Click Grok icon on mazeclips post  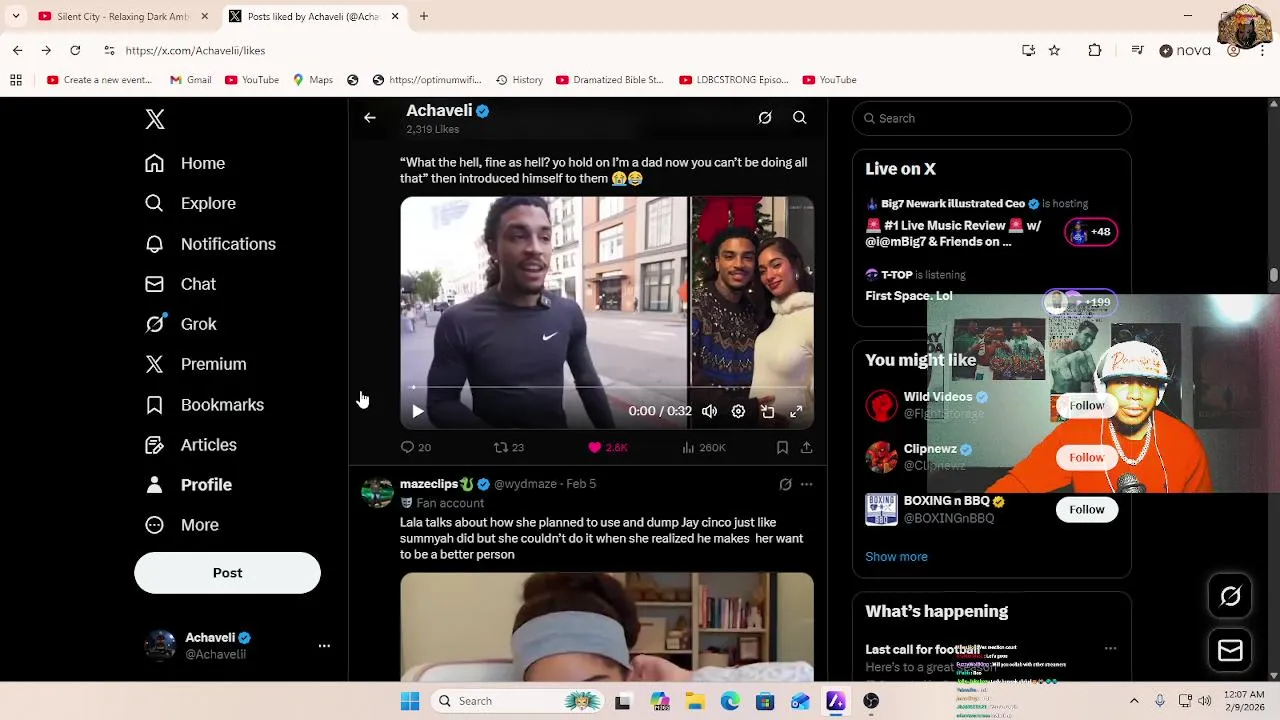tap(785, 484)
